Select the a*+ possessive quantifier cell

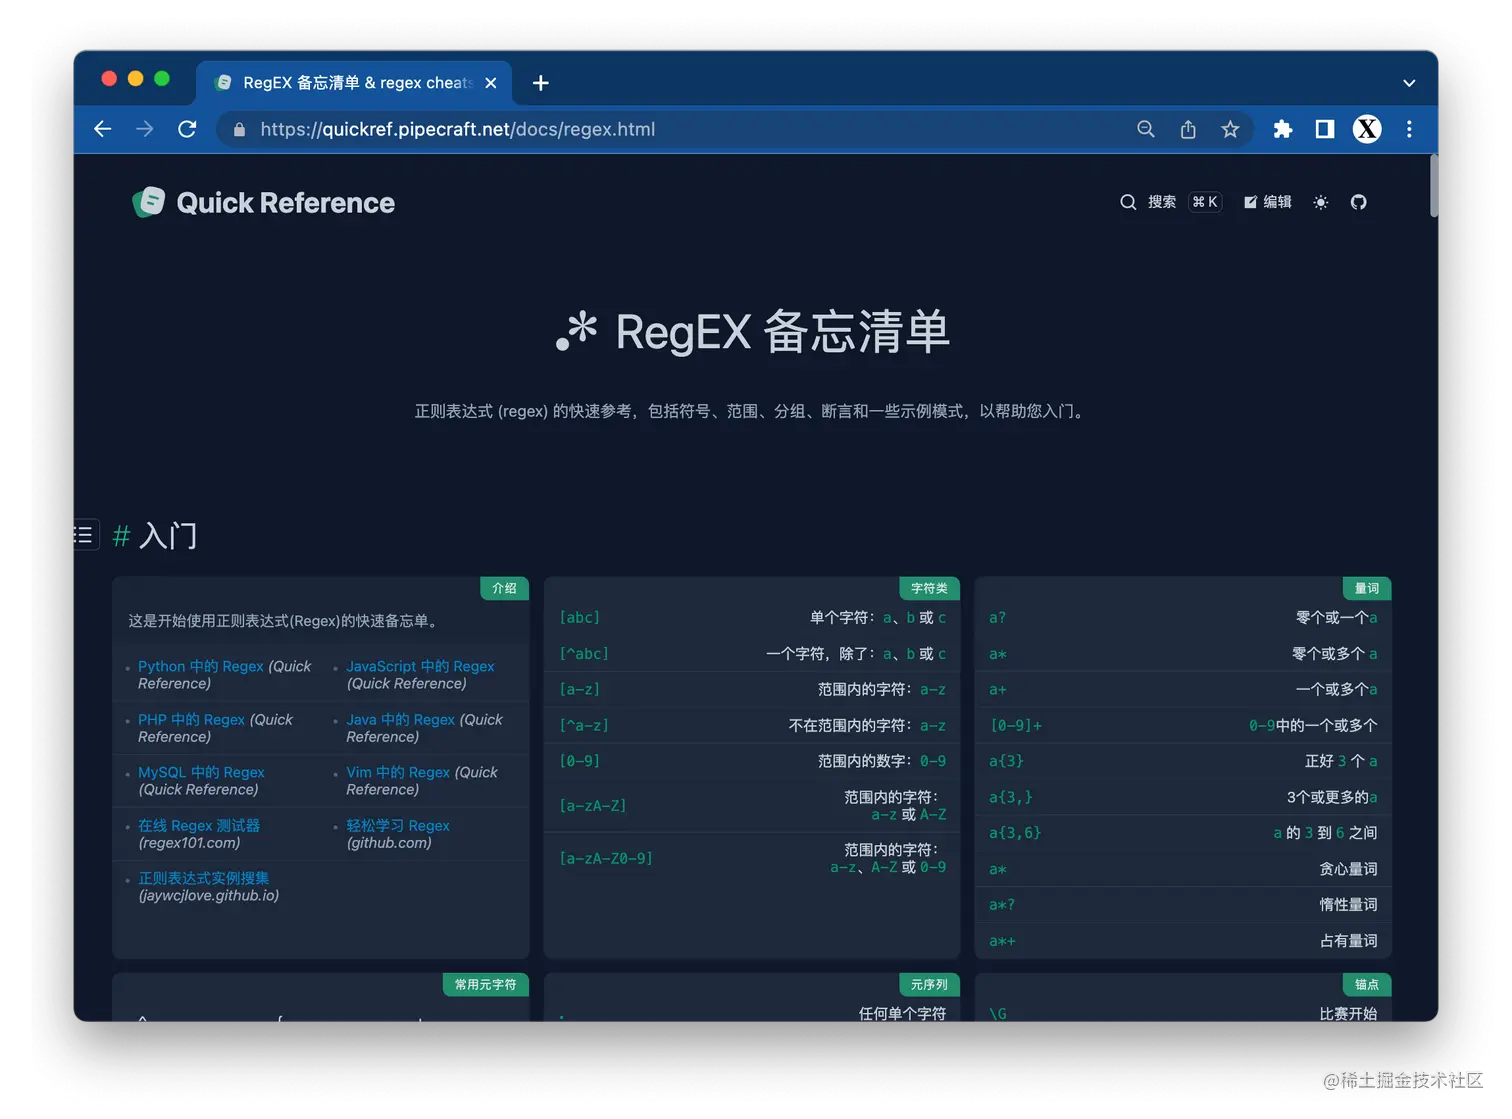1002,940
